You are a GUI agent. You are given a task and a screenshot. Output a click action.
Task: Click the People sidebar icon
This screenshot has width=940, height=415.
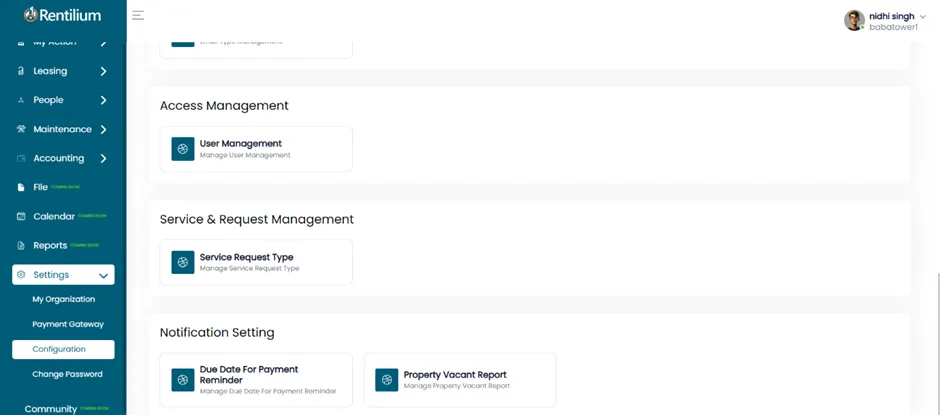tap(21, 100)
